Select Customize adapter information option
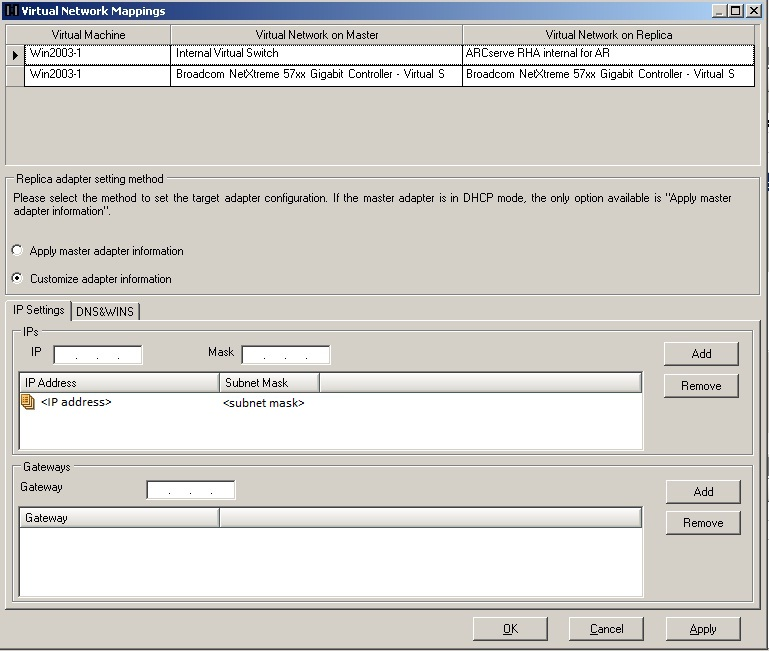The image size is (769, 651). 17,279
